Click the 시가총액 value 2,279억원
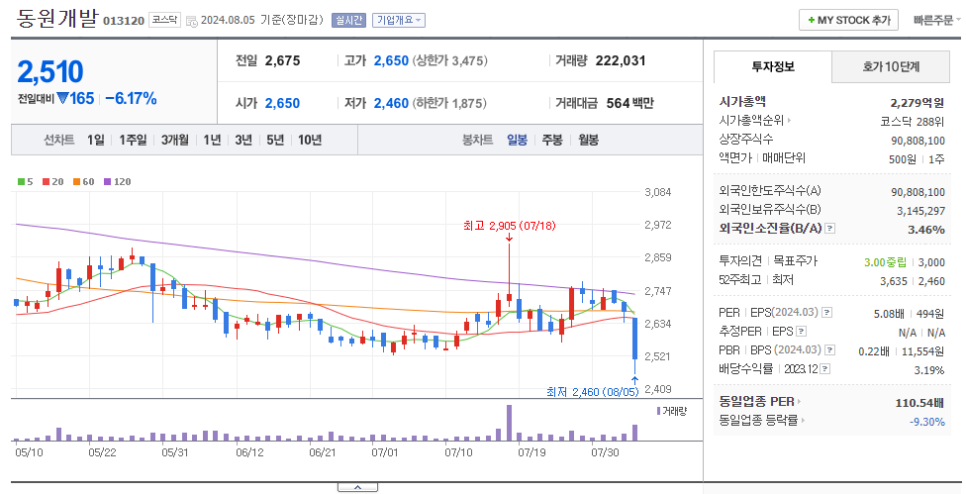966x494 pixels. [x=917, y=102]
